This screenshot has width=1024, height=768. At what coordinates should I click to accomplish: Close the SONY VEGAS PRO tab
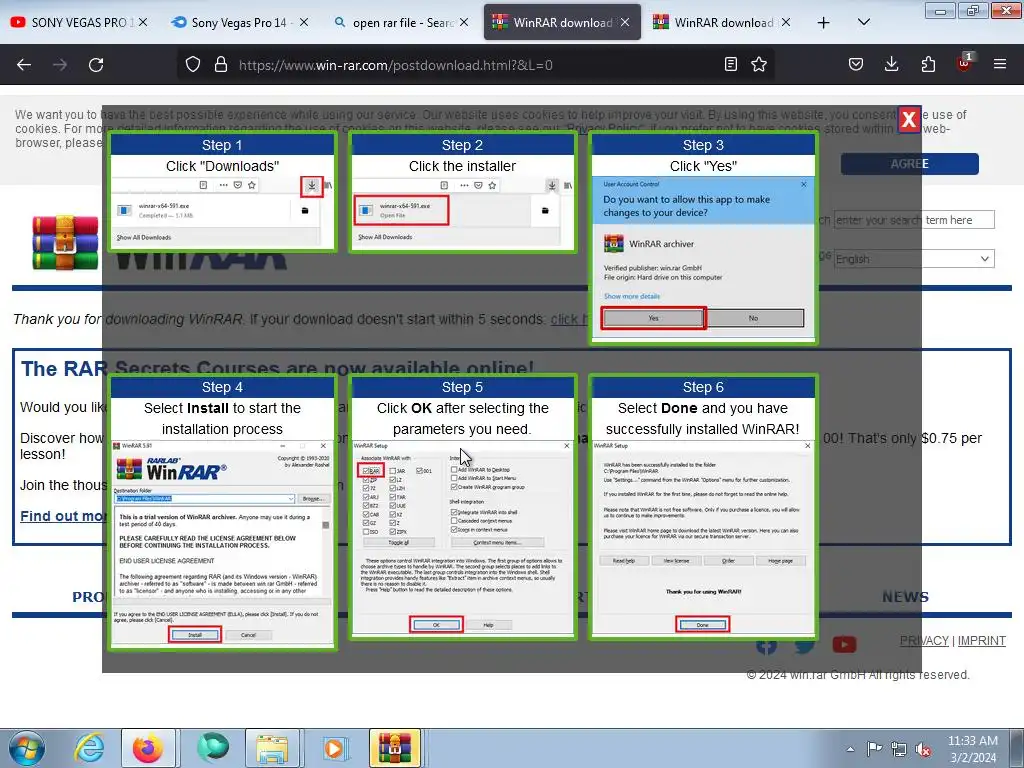coord(143,22)
